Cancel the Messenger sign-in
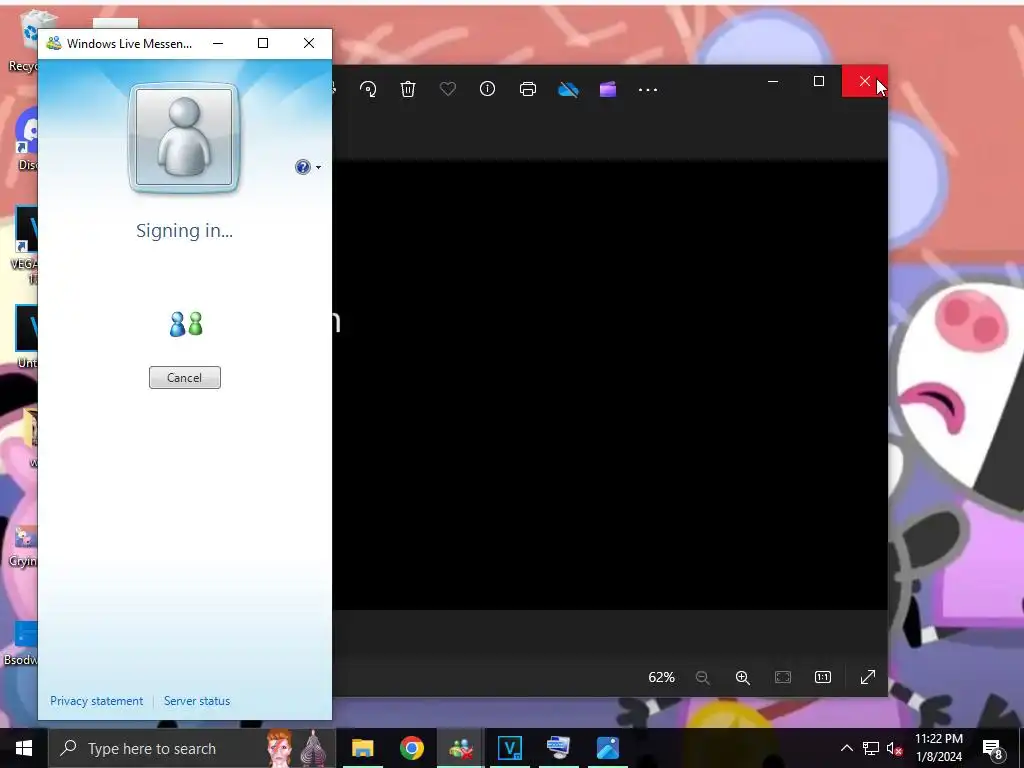 (184, 377)
